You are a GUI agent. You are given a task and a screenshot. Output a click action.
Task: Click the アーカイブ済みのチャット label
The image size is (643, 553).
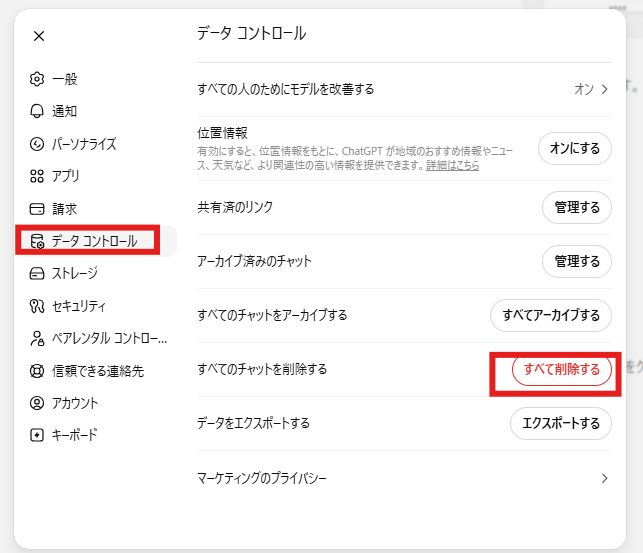[254, 262]
